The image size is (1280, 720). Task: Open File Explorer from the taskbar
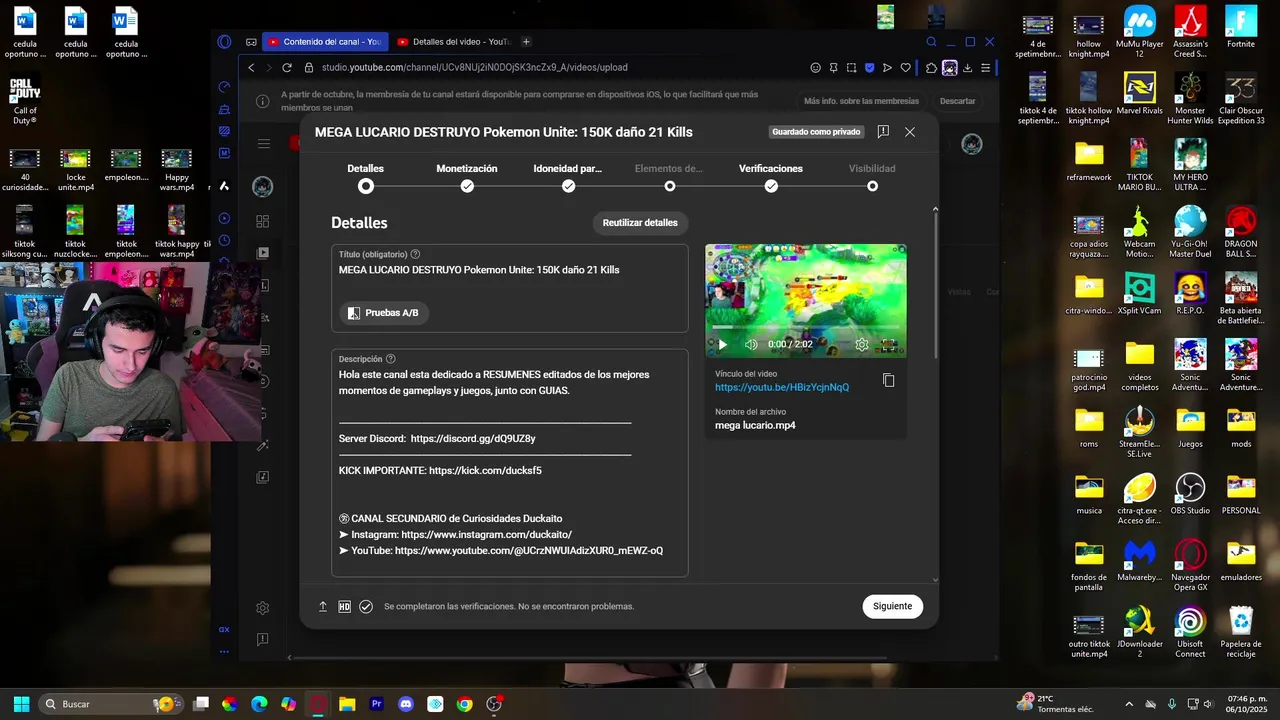pos(347,704)
